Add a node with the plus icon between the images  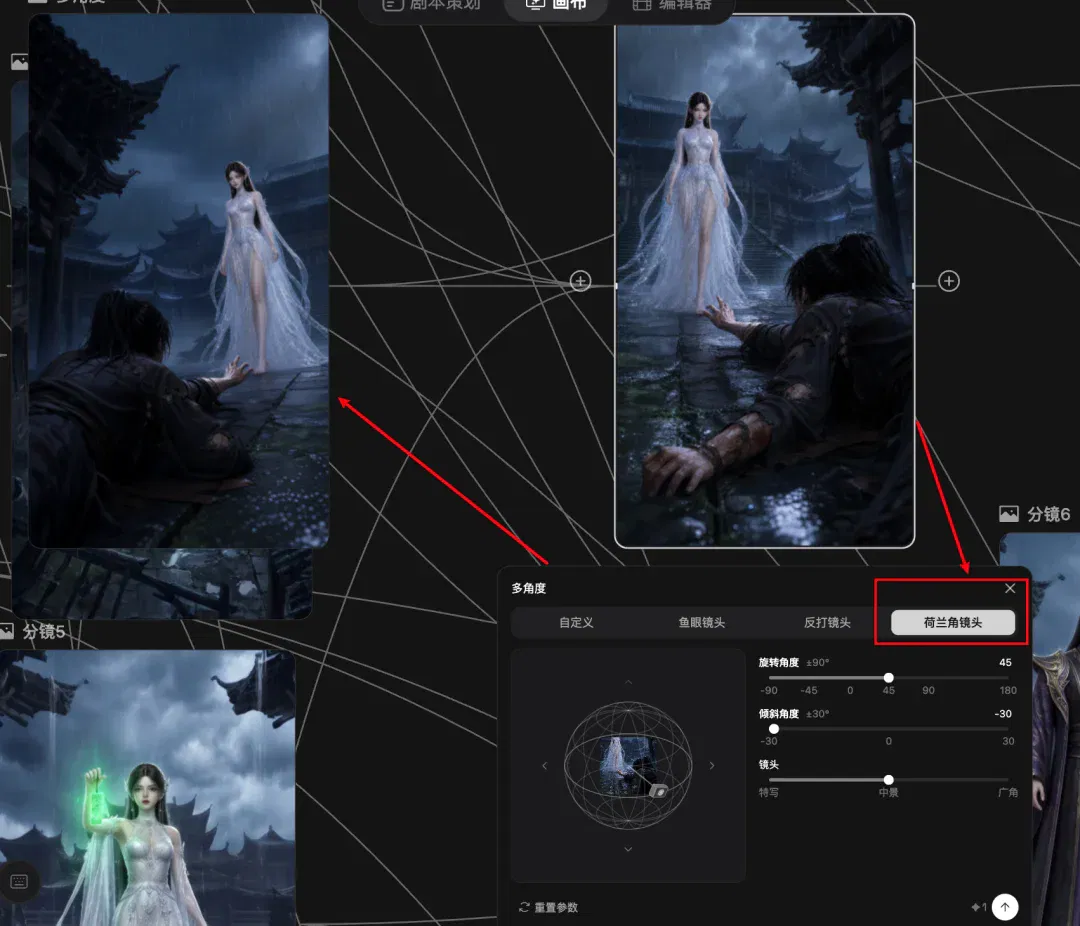581,281
